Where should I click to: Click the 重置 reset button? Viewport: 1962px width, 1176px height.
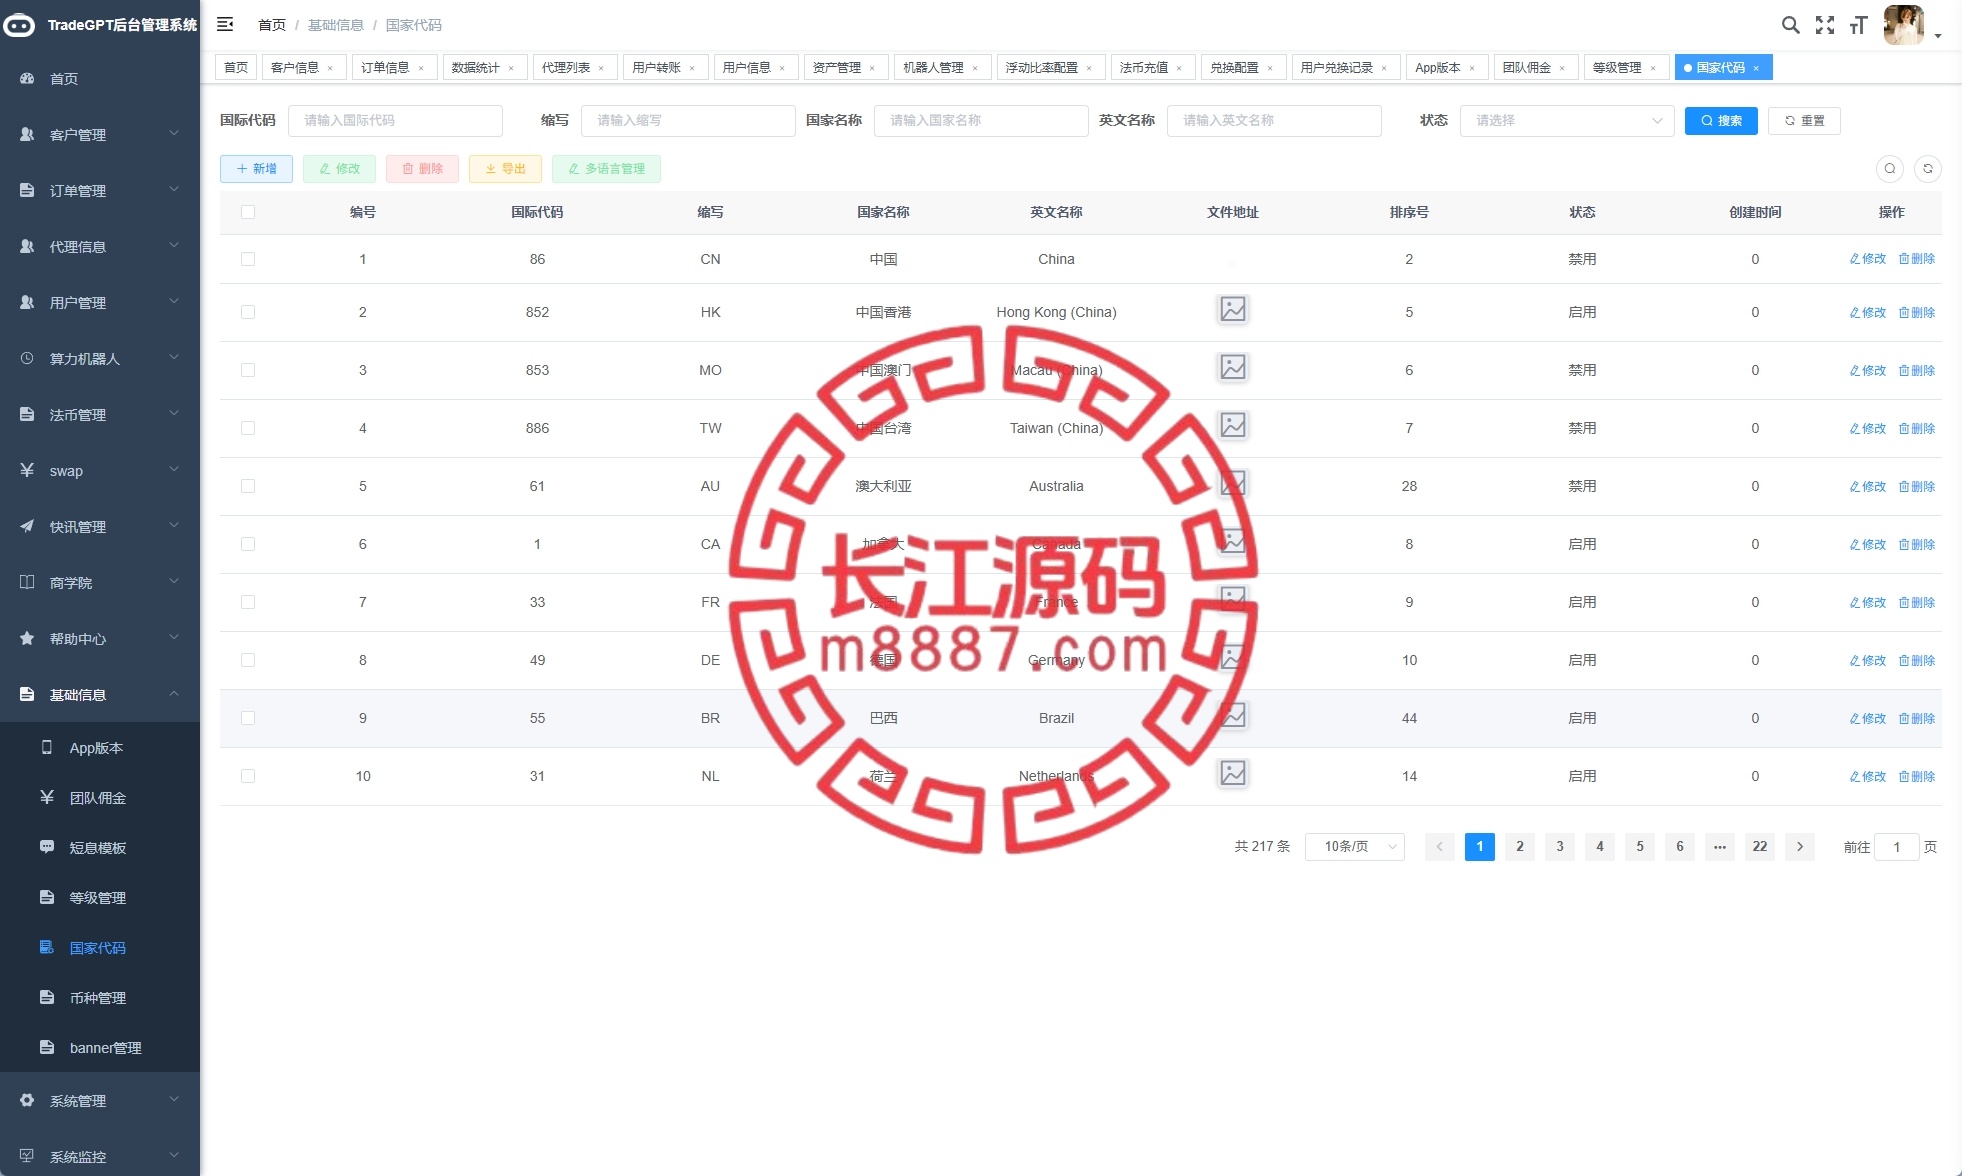coord(1804,121)
